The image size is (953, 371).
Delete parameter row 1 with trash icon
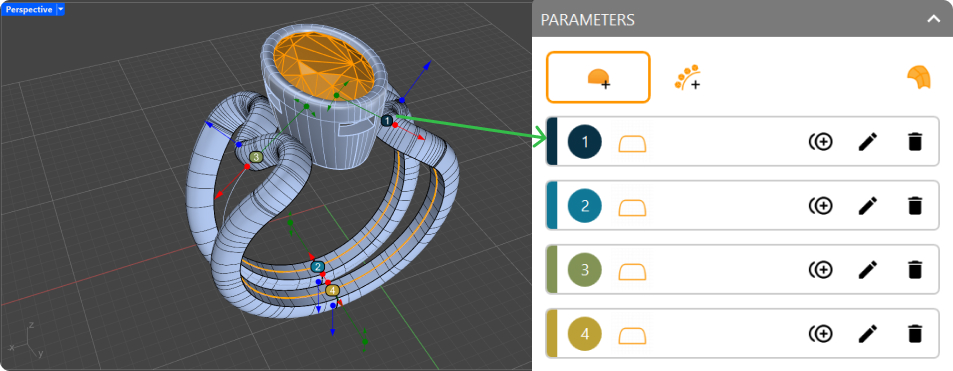tap(914, 142)
